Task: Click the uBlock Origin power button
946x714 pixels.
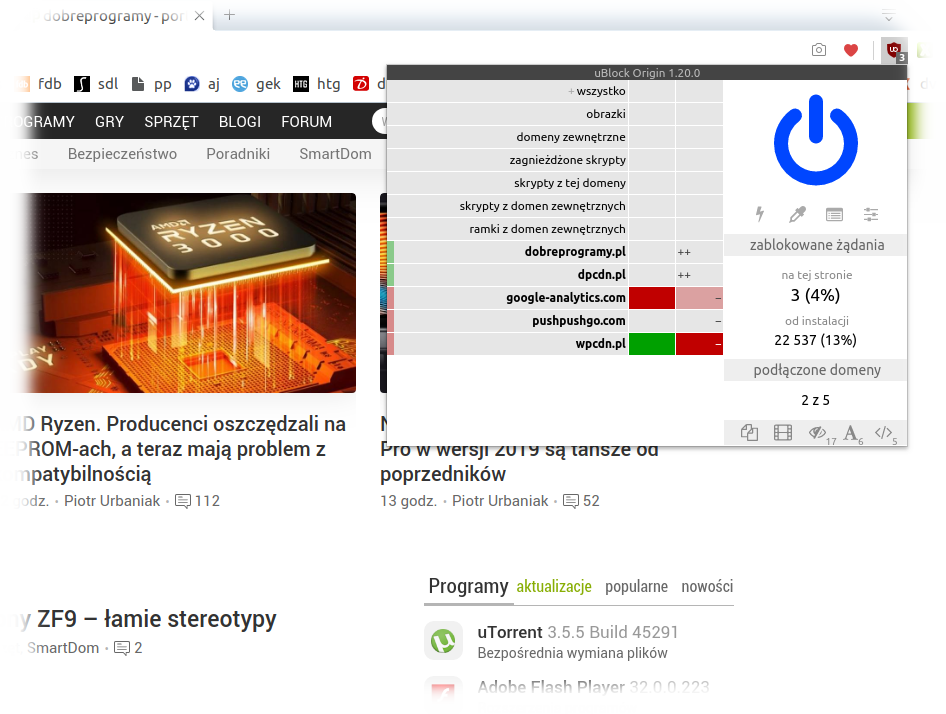Action: [816, 140]
